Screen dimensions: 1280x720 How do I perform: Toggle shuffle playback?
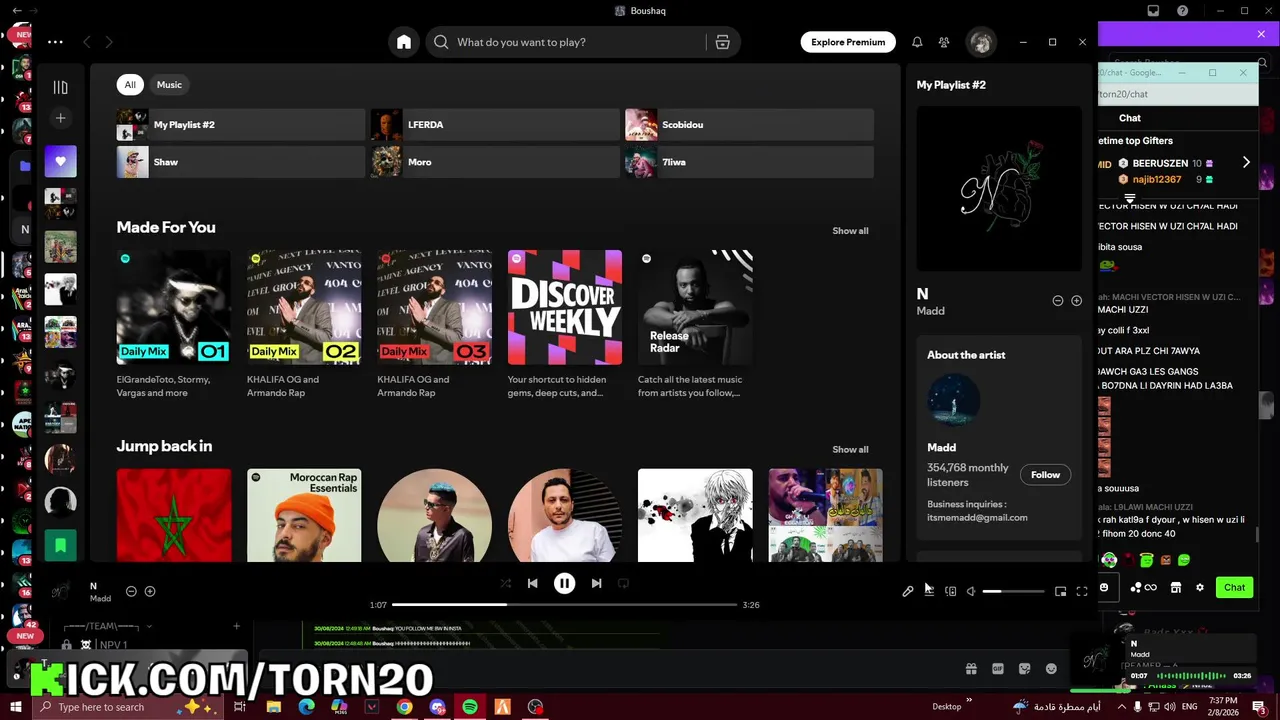(x=505, y=583)
